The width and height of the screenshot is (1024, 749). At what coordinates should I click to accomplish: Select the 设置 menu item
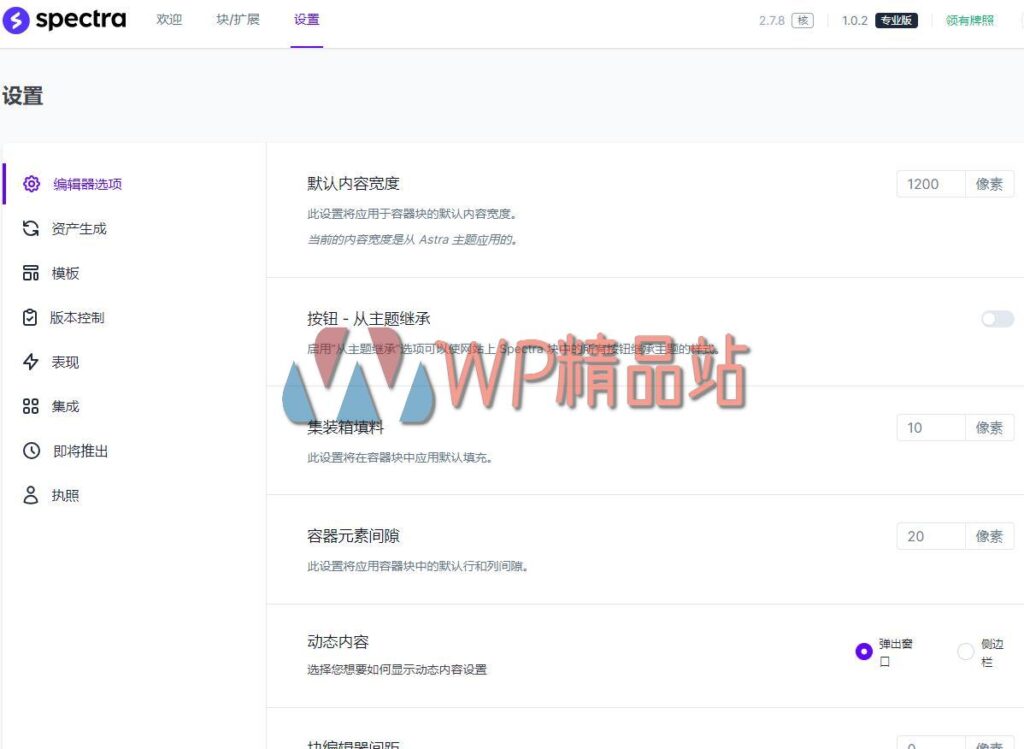306,18
